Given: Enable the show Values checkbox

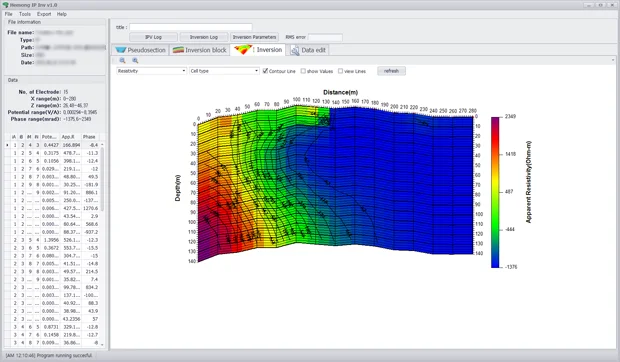Looking at the screenshot, I should click(x=303, y=71).
